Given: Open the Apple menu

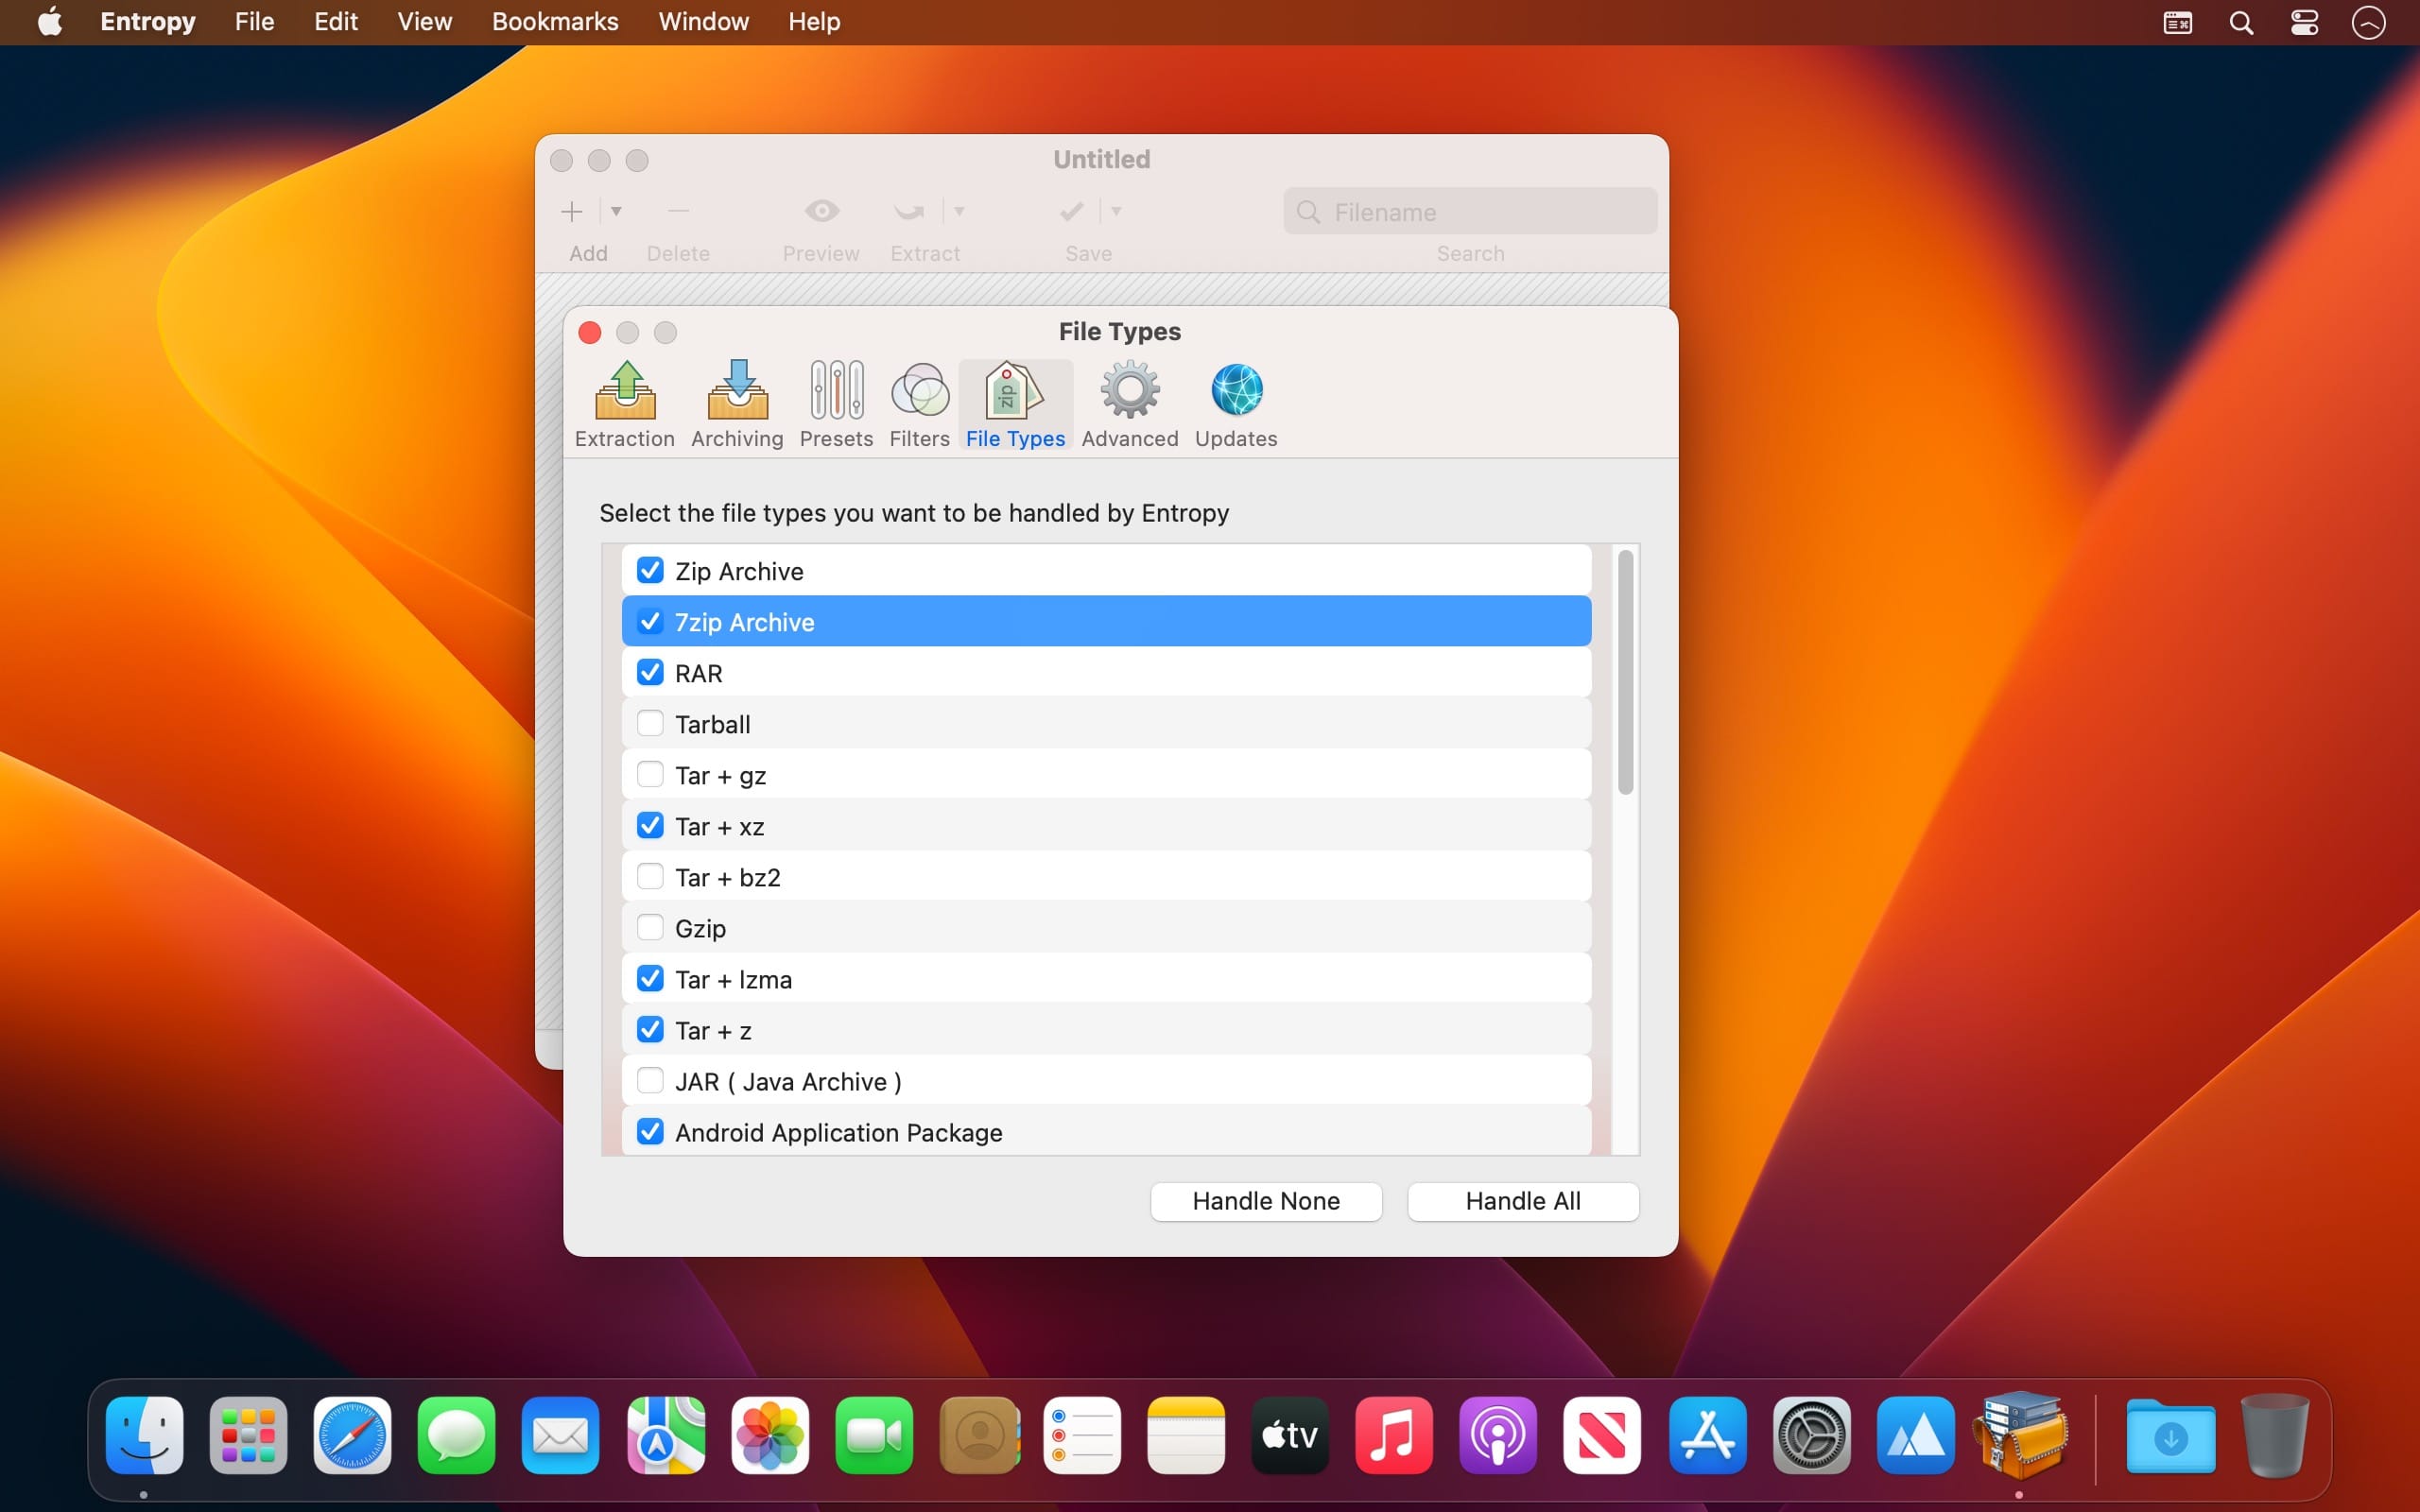Looking at the screenshot, I should pyautogui.click(x=50, y=22).
